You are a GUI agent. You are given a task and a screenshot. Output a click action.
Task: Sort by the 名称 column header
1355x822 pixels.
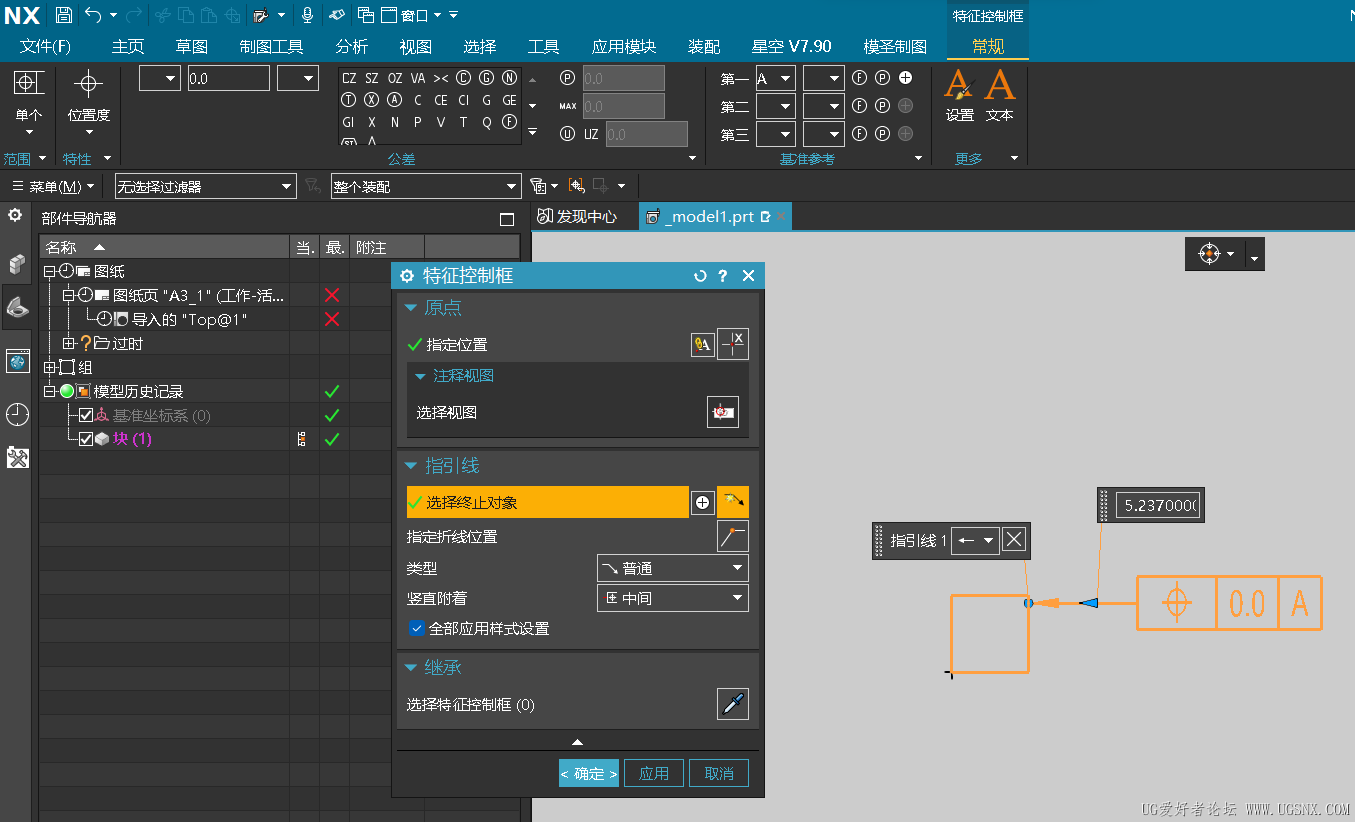[x=164, y=247]
